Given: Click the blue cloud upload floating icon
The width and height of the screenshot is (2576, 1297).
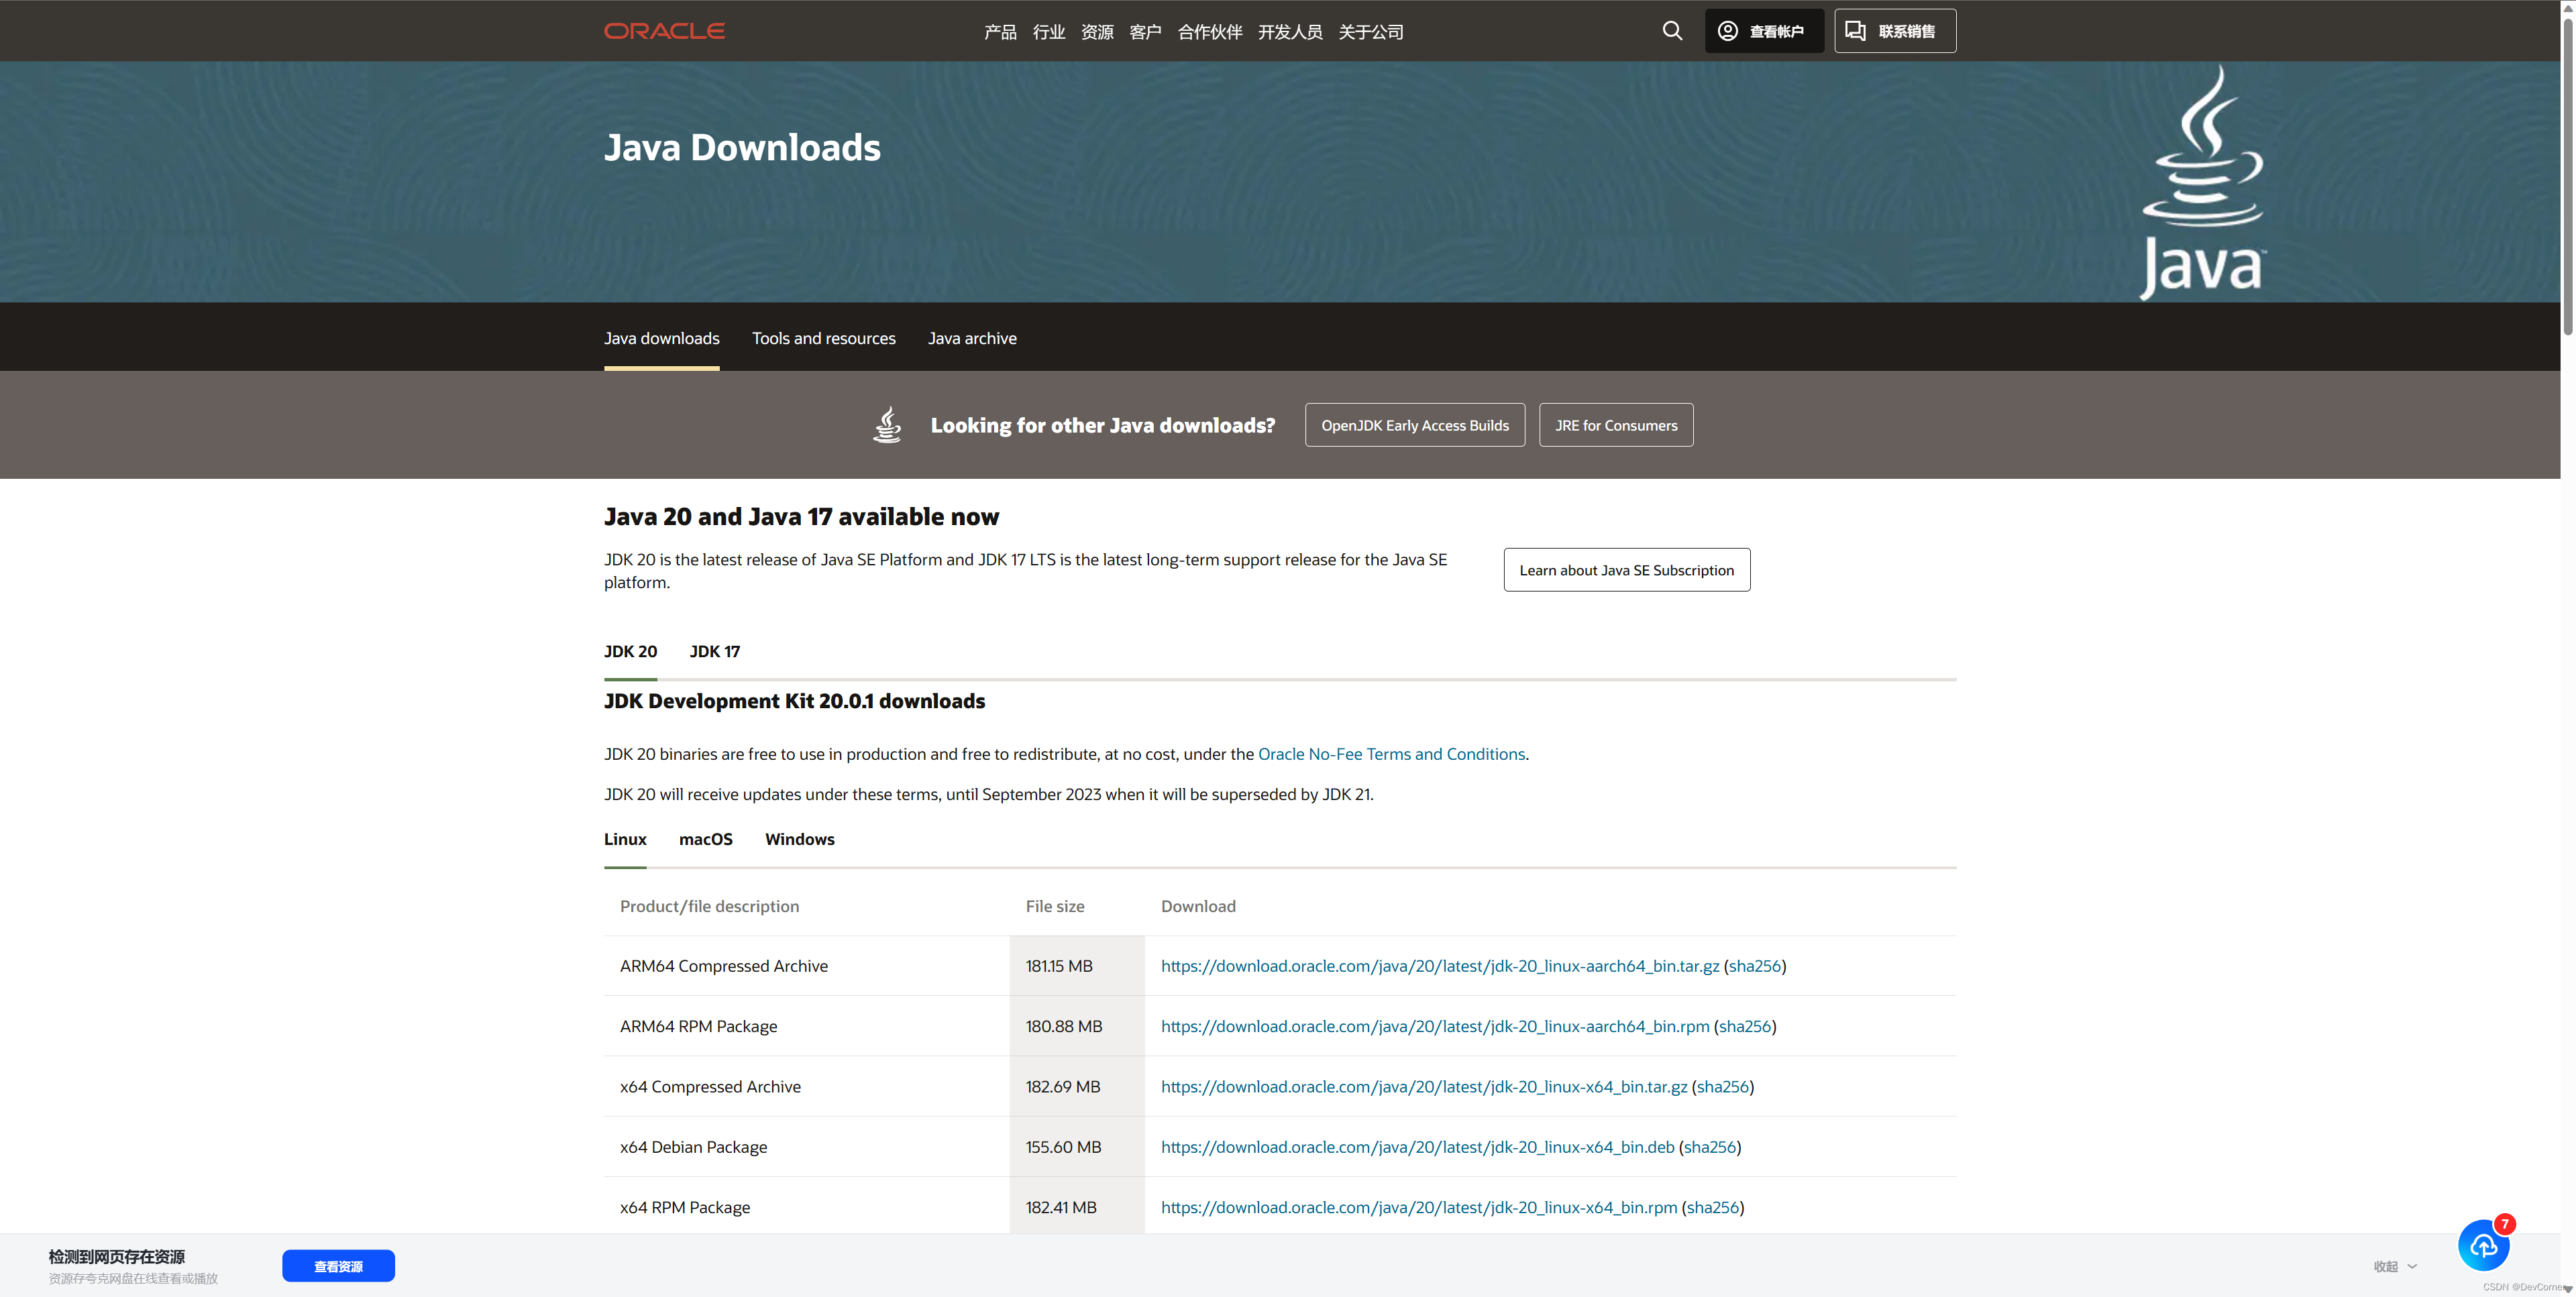Looking at the screenshot, I should [x=2483, y=1245].
